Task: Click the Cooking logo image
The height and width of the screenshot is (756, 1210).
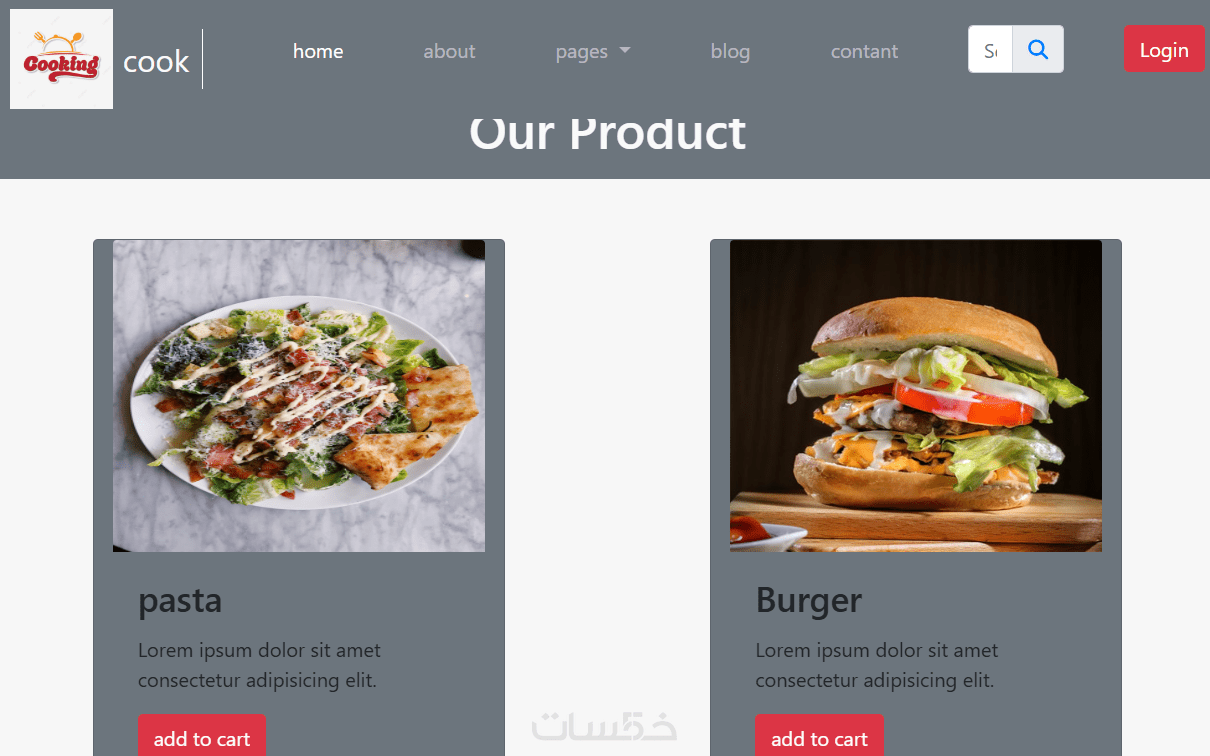Action: click(61, 59)
